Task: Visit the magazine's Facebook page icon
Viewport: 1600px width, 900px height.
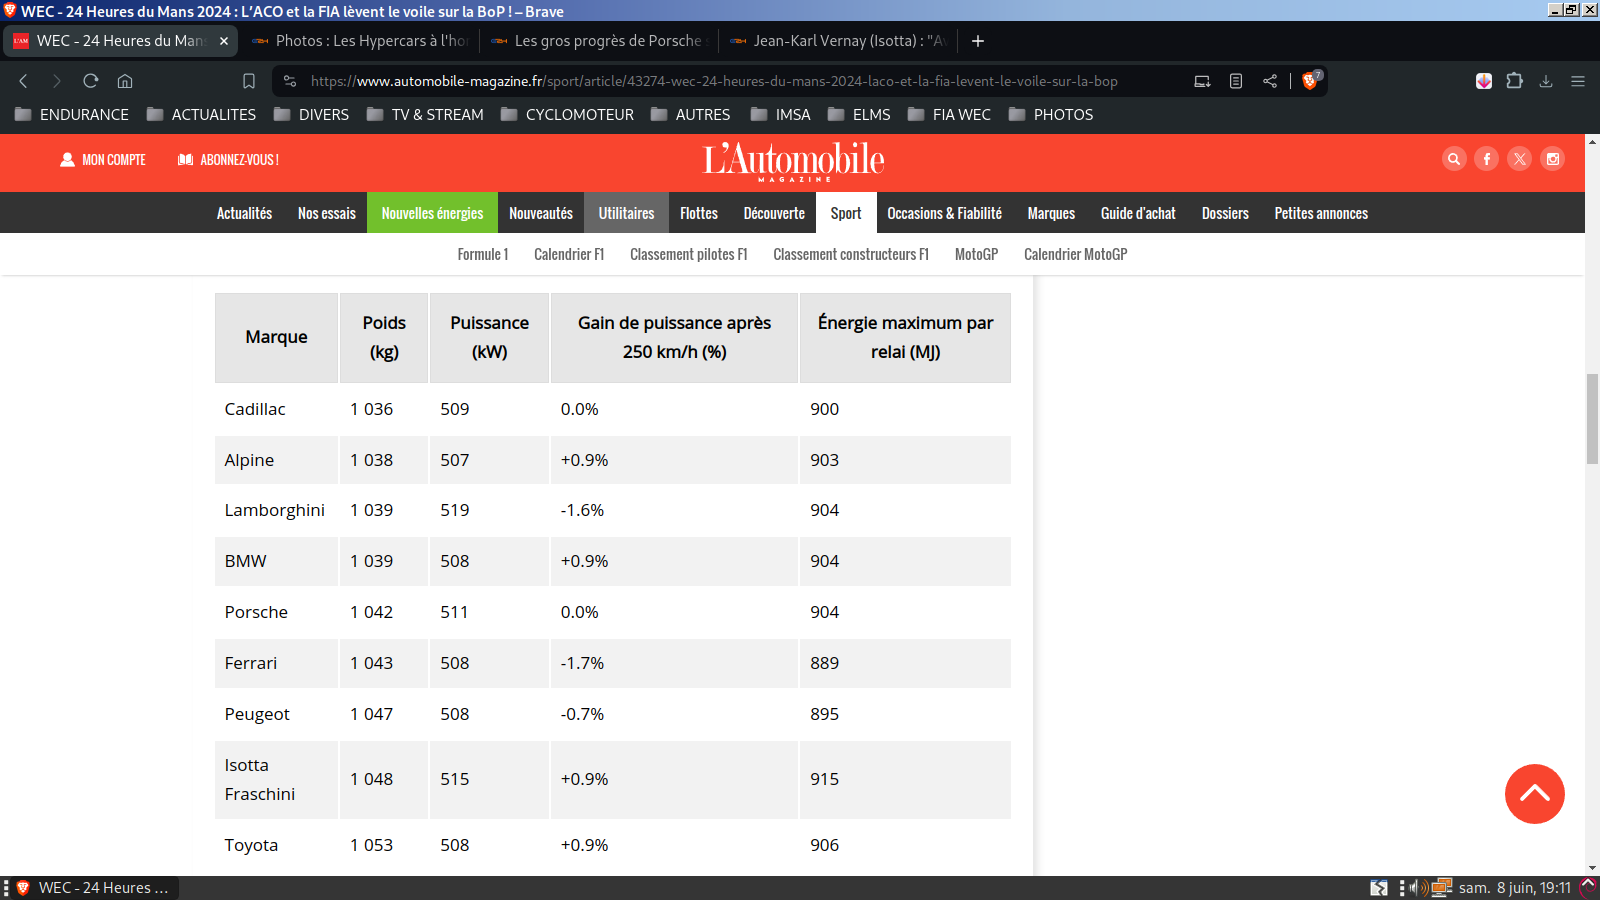Action: click(x=1487, y=159)
